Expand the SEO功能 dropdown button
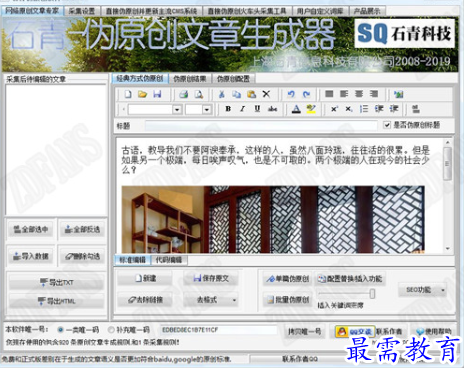The height and width of the screenshot is (381, 468). coord(443,290)
